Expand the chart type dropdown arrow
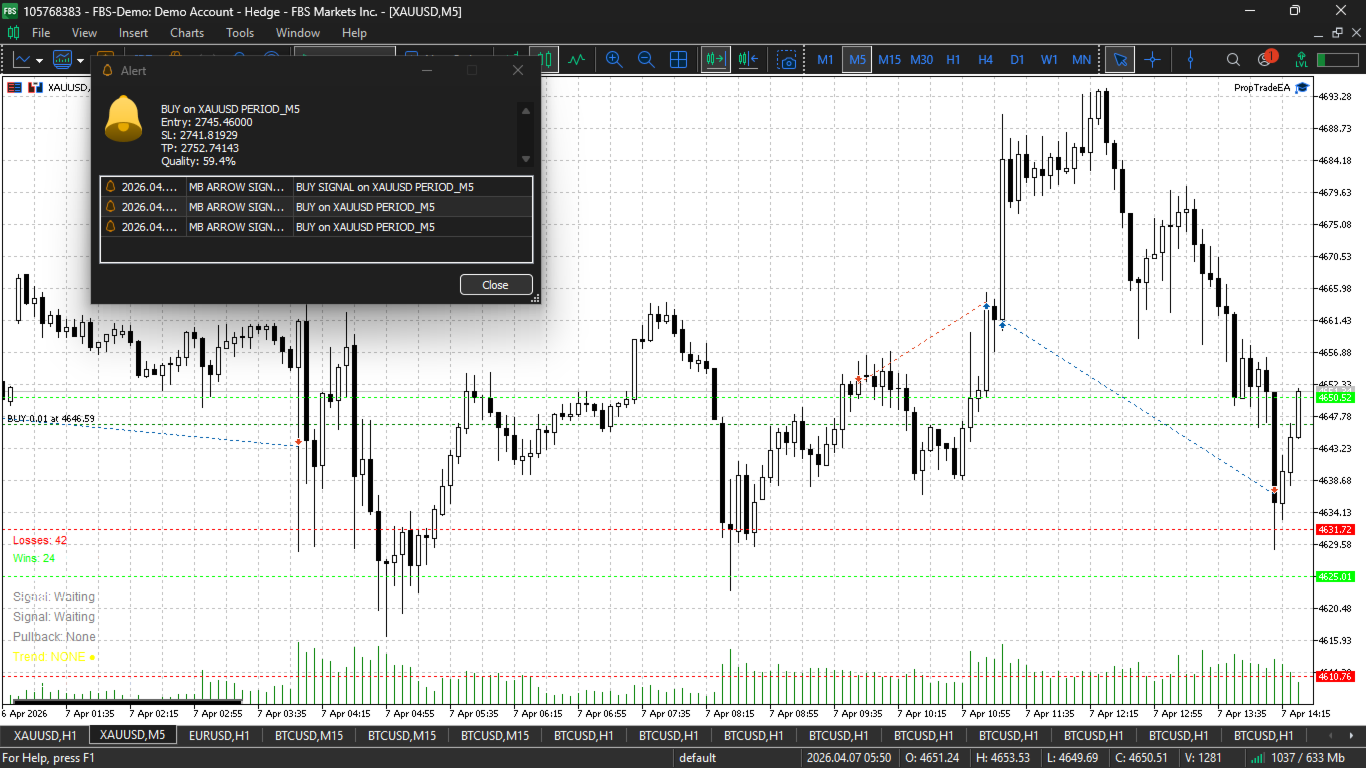 [40, 60]
